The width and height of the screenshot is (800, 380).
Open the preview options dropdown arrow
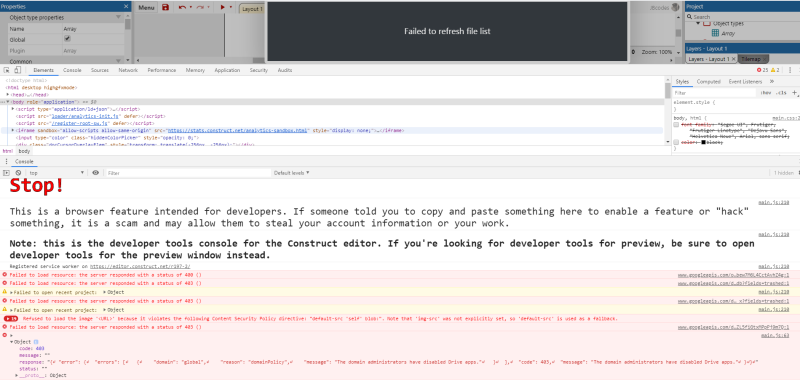[x=231, y=8]
